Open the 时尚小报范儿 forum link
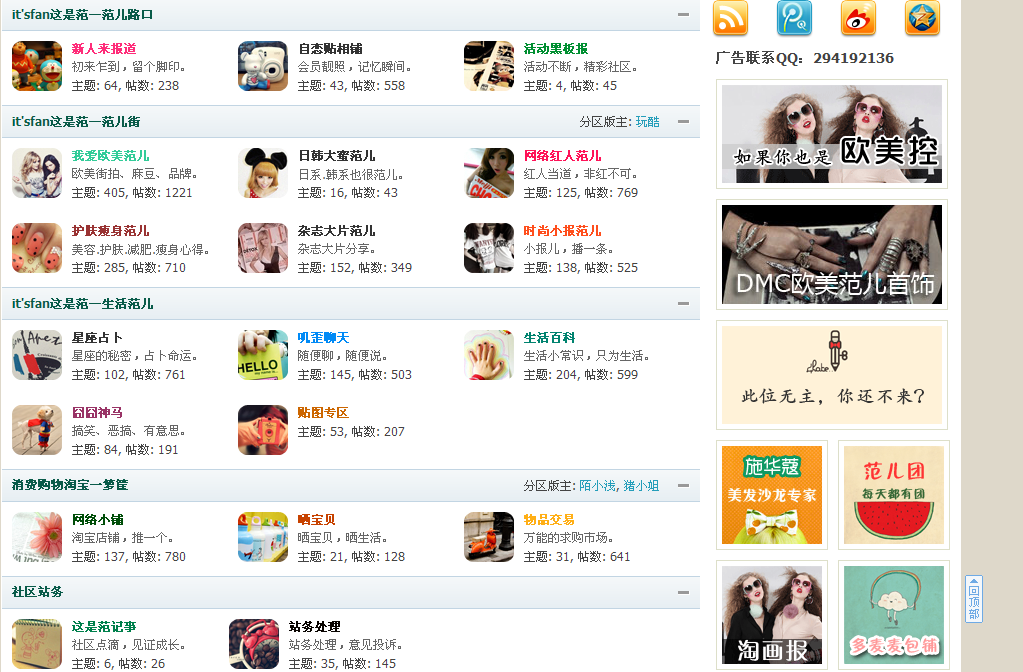The width and height of the screenshot is (1023, 672). 562,230
